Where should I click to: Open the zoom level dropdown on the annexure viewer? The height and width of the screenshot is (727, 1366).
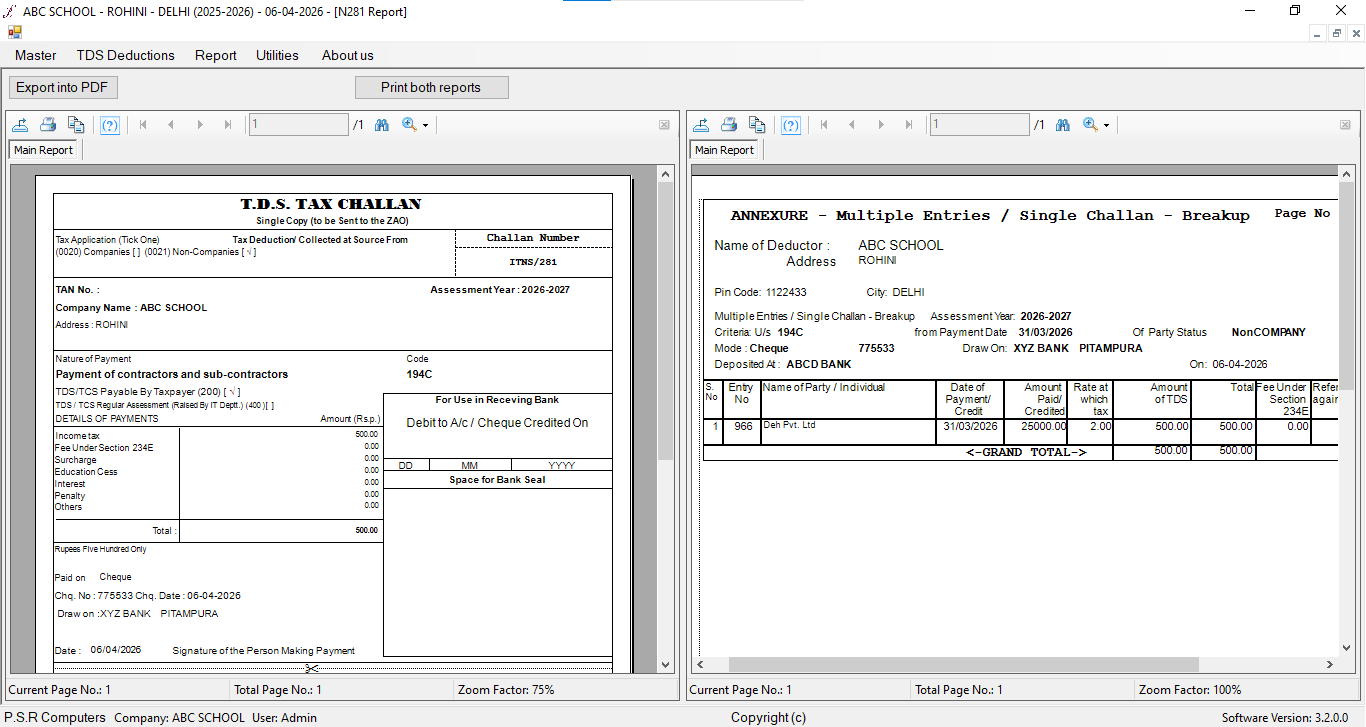tap(1106, 124)
